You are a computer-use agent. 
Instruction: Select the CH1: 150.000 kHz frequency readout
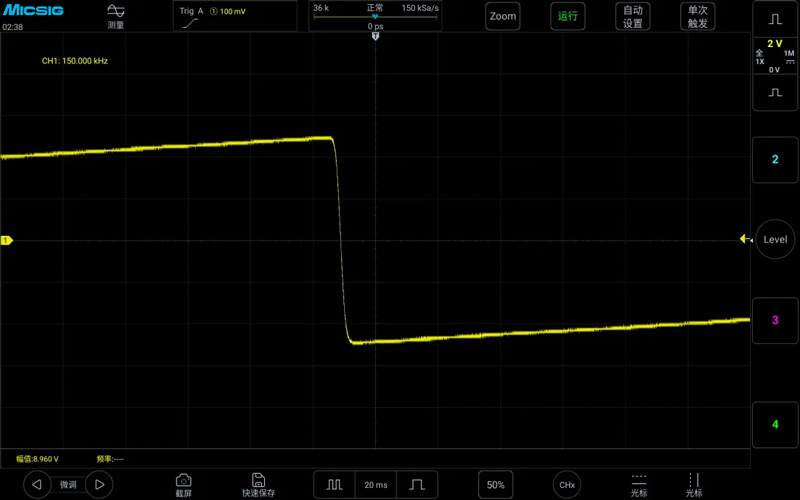74,61
